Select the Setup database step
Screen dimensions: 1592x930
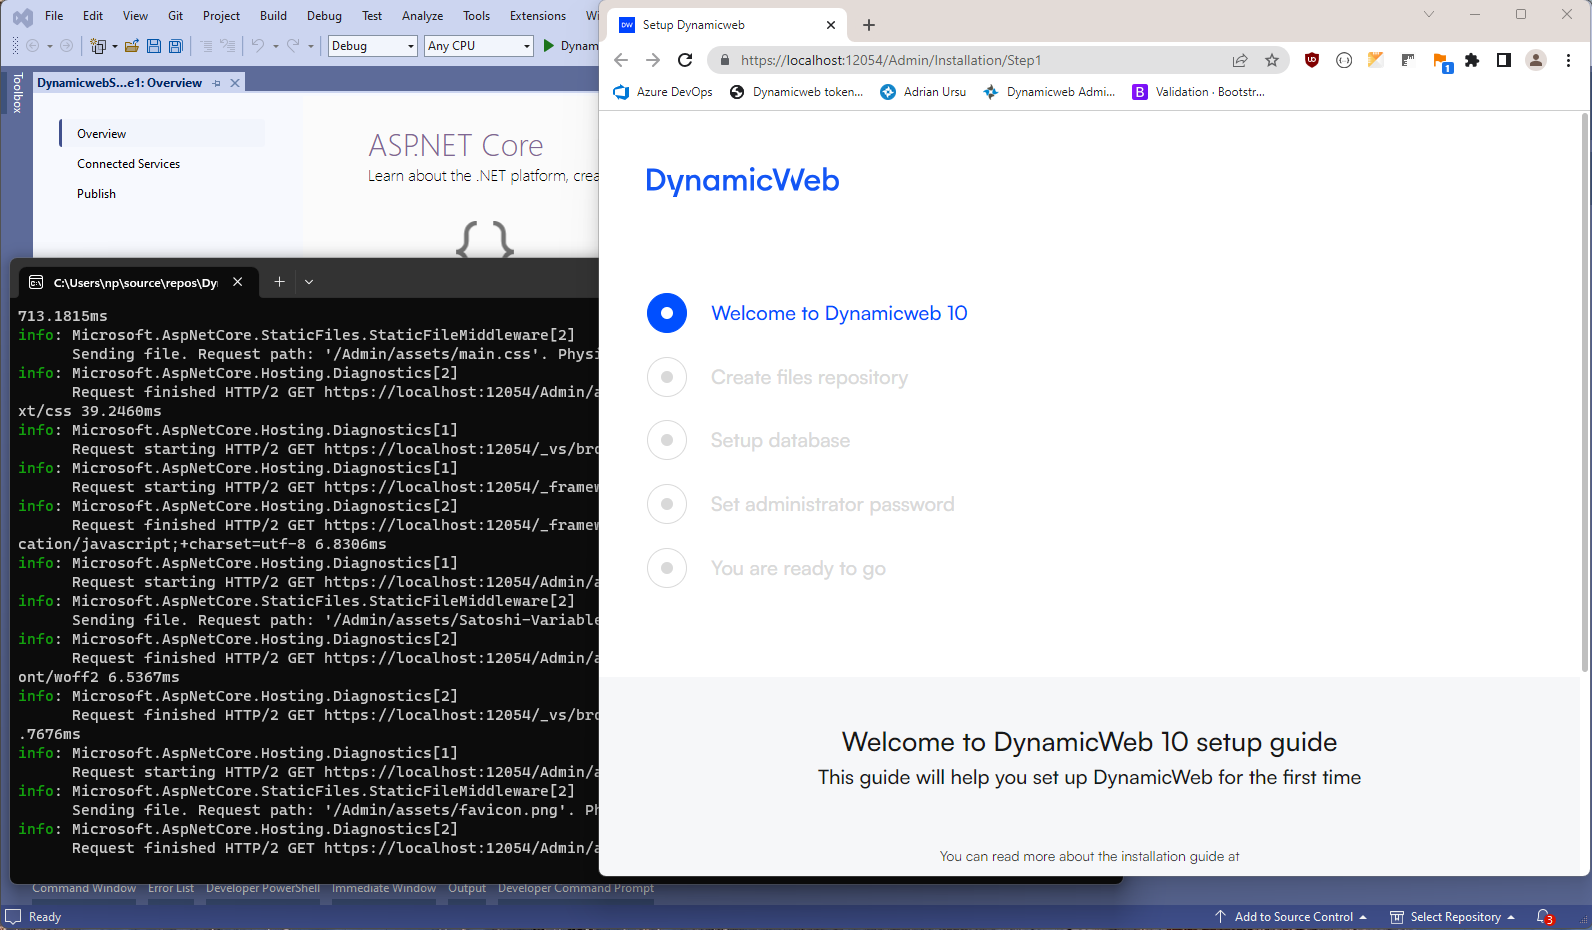780,440
